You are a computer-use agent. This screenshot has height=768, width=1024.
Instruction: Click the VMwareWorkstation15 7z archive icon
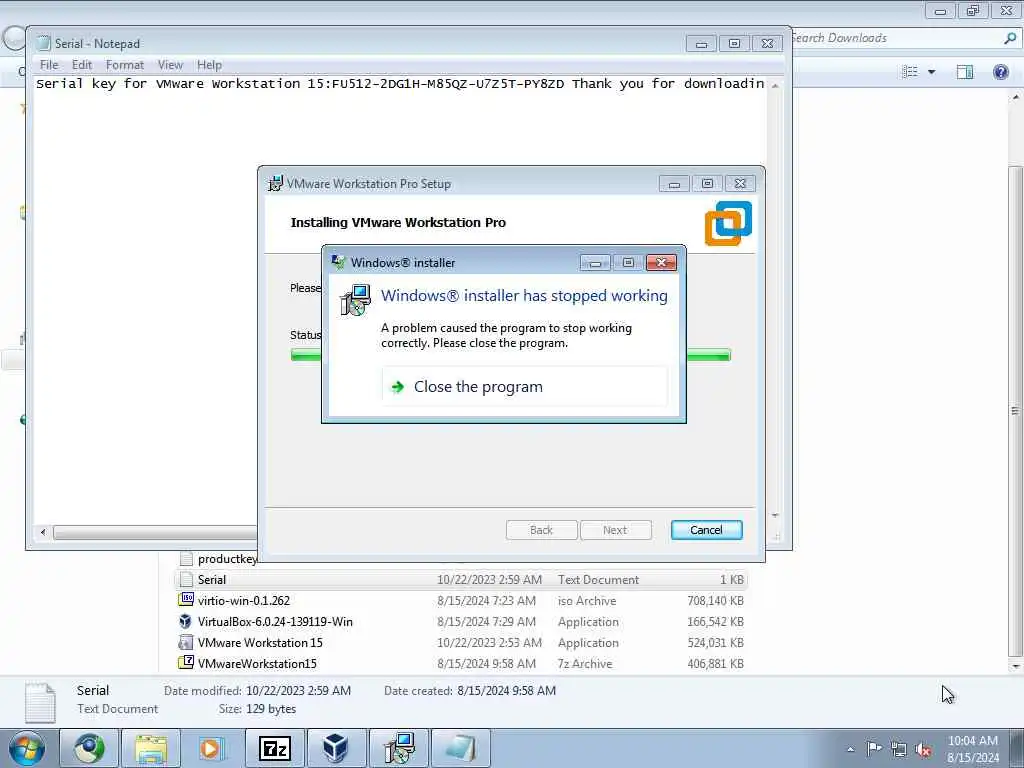tap(186, 662)
